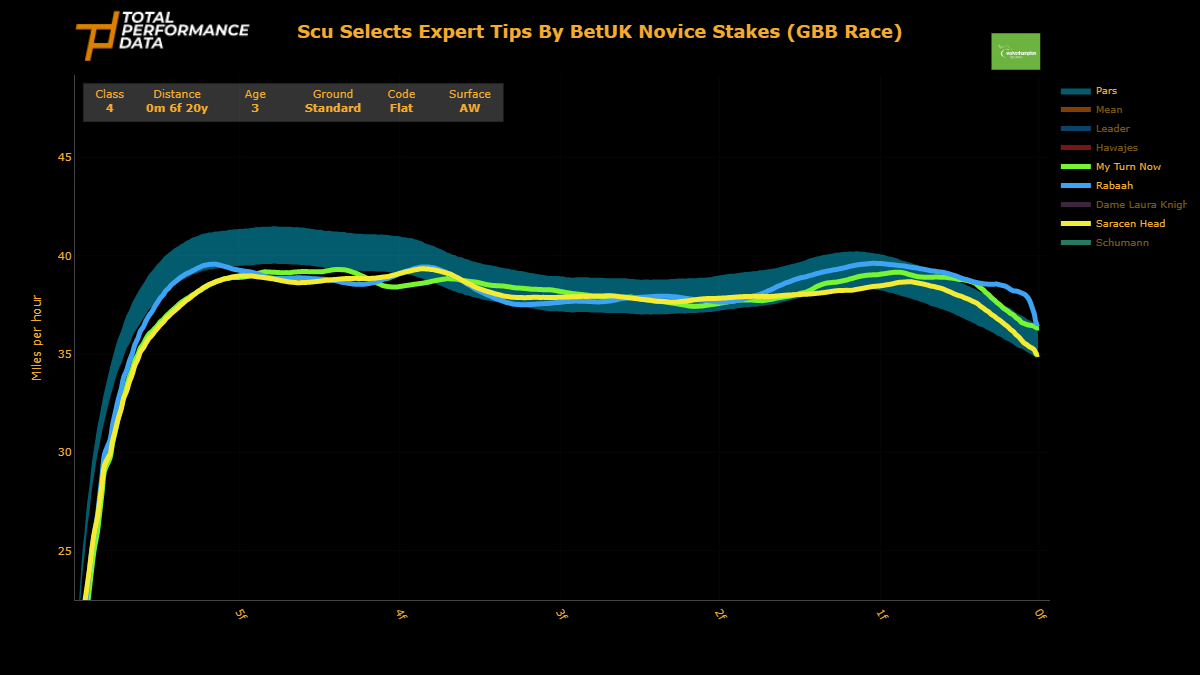Hide the Rabaah trace via legend
1200x675 pixels.
(1114, 186)
